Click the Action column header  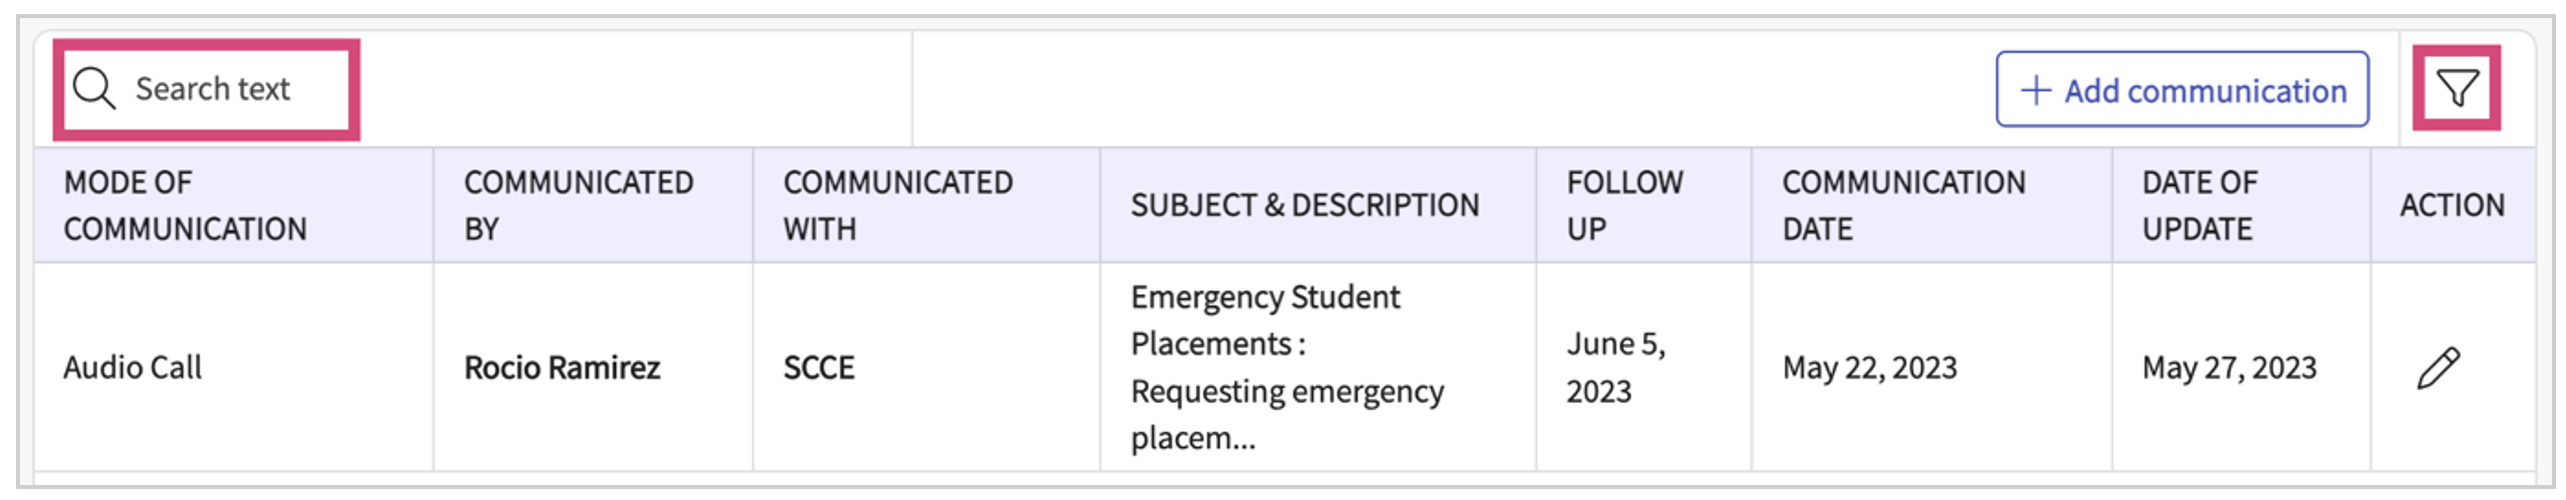click(2451, 206)
